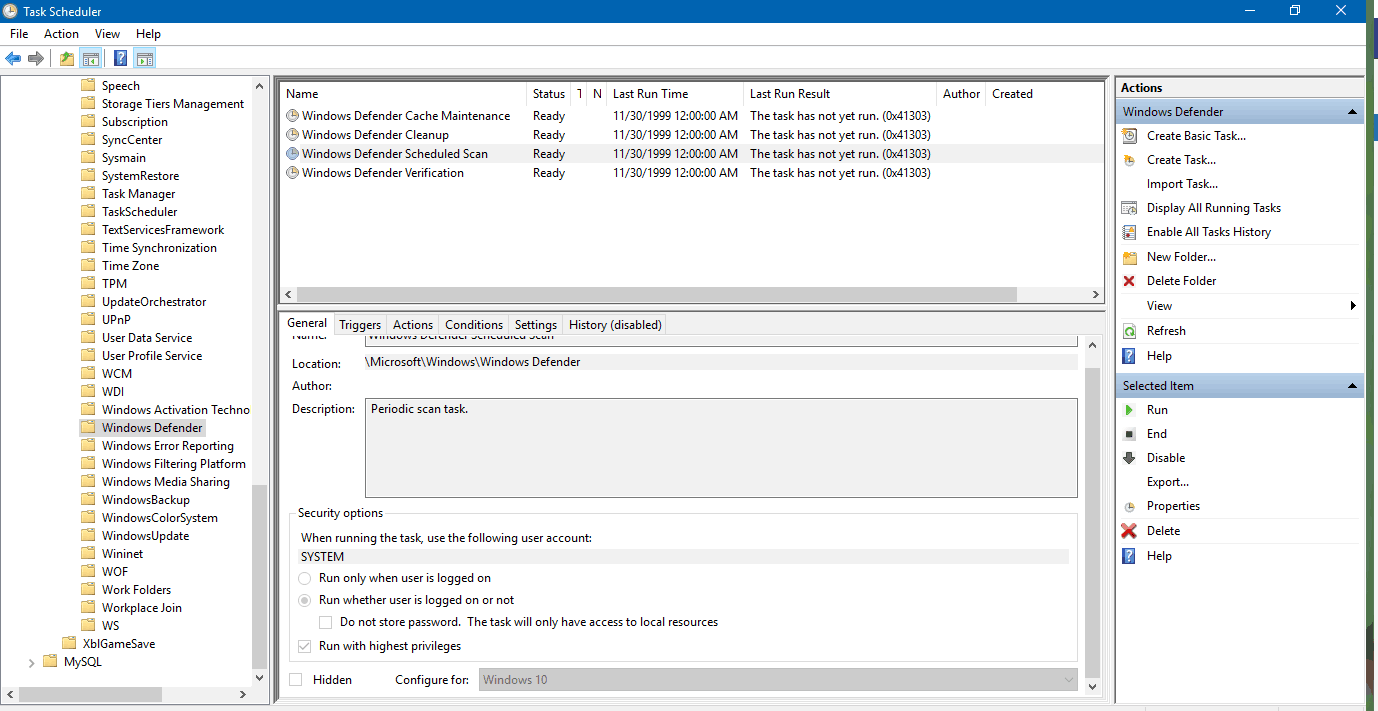Switch to the Triggers tab
The height and width of the screenshot is (711, 1378).
[360, 325]
